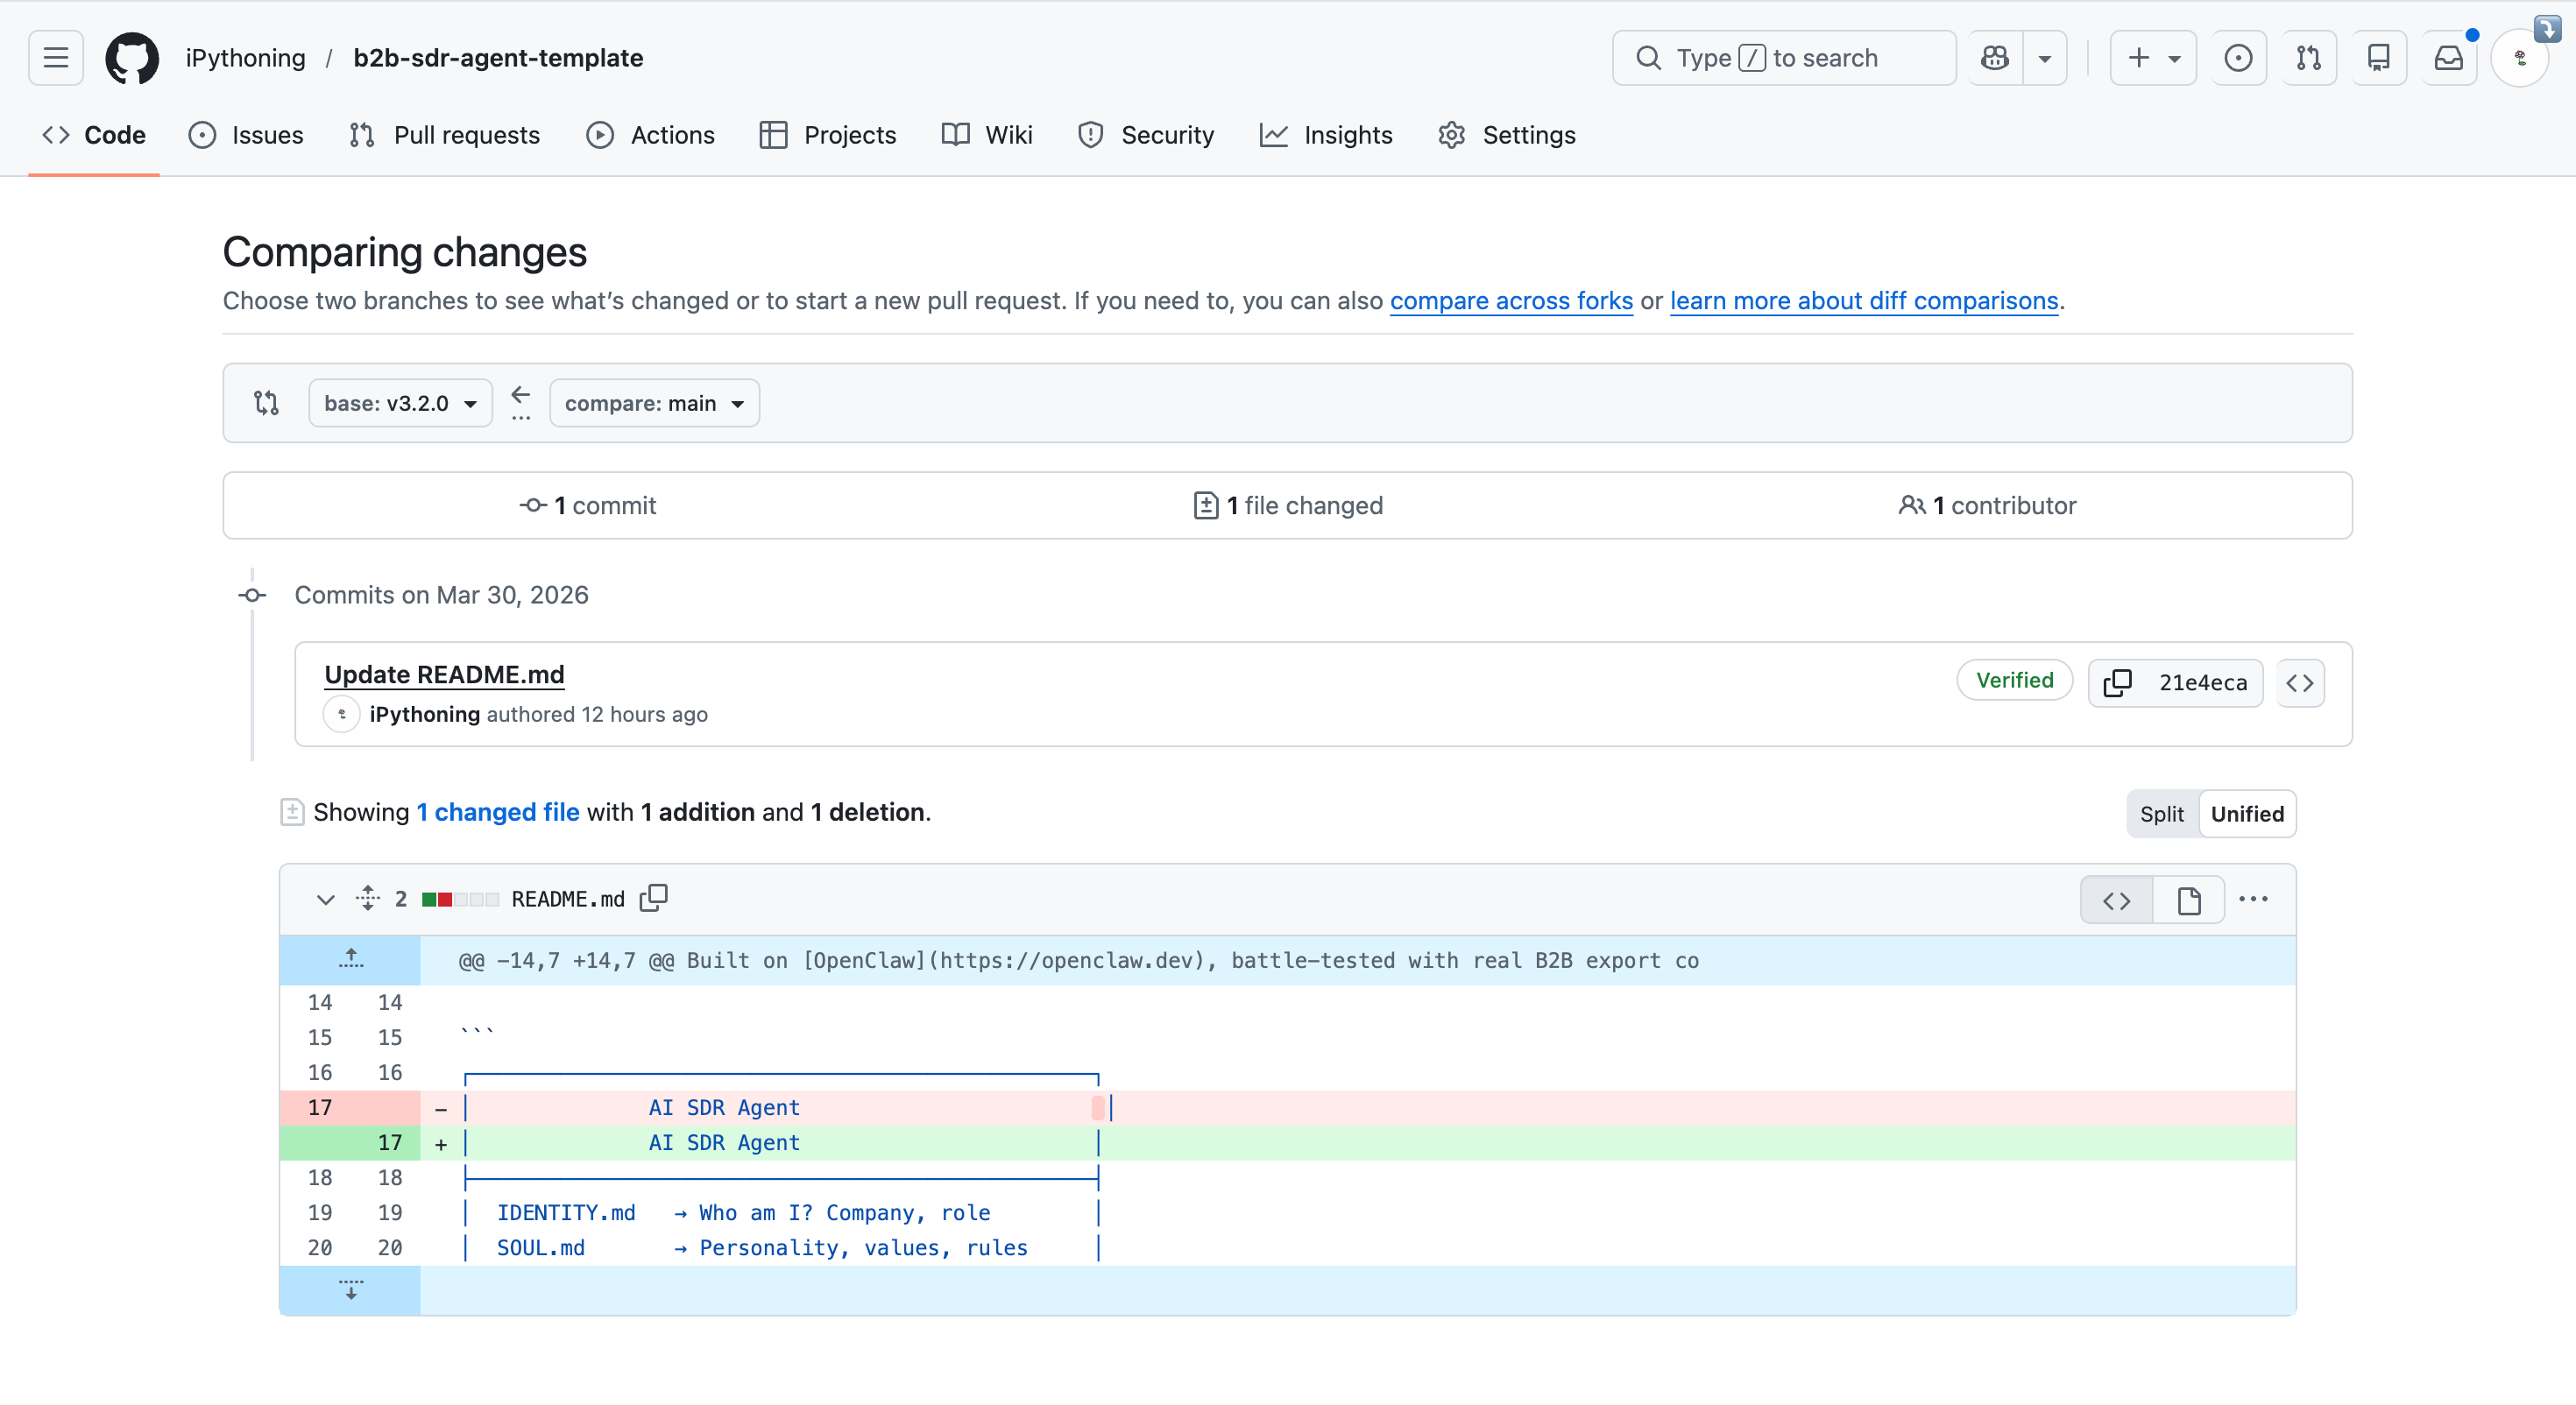This screenshot has width=2576, height=1405.
Task: Open the Copilot chat icon
Action: click(1995, 58)
